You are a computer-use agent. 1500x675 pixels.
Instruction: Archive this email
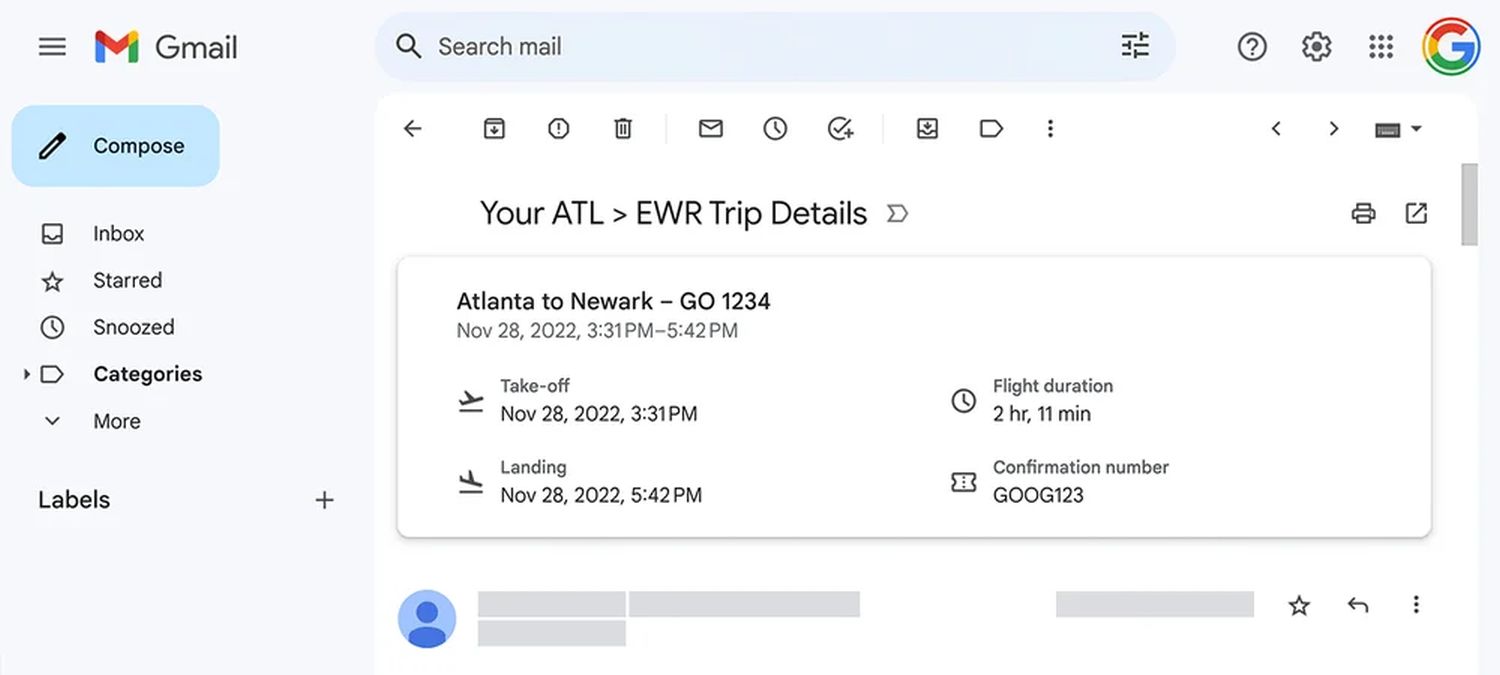(x=494, y=128)
